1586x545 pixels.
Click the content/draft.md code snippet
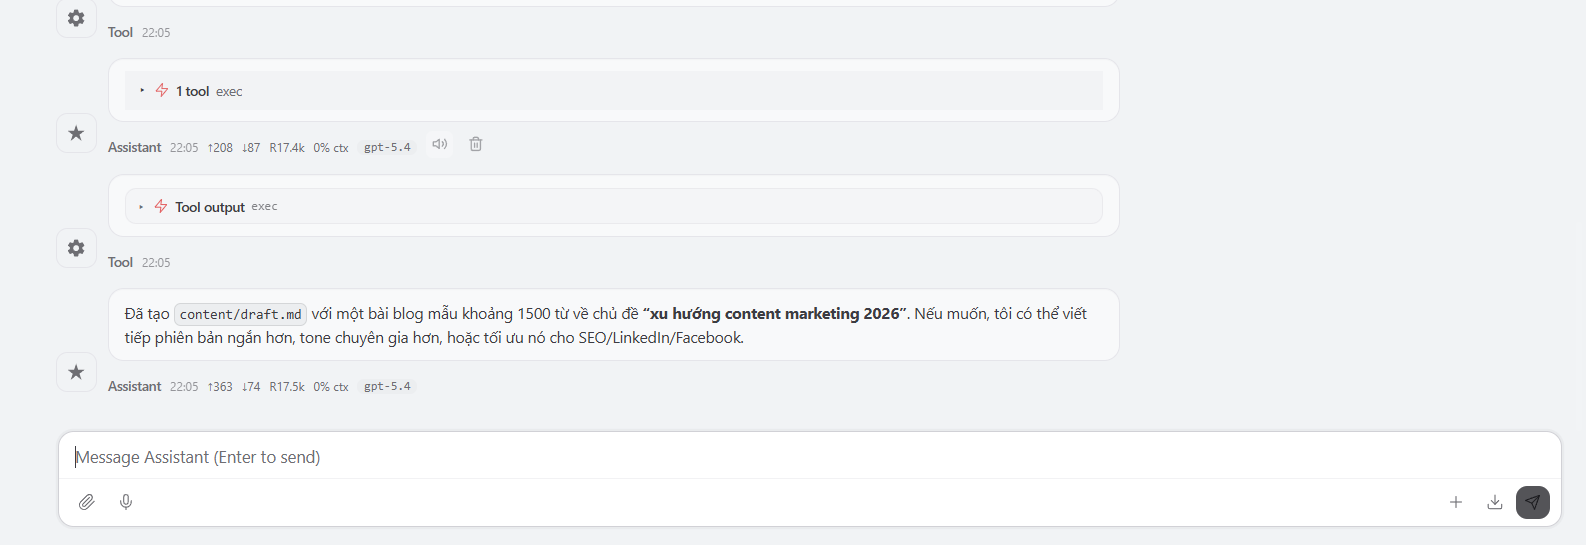coord(240,314)
